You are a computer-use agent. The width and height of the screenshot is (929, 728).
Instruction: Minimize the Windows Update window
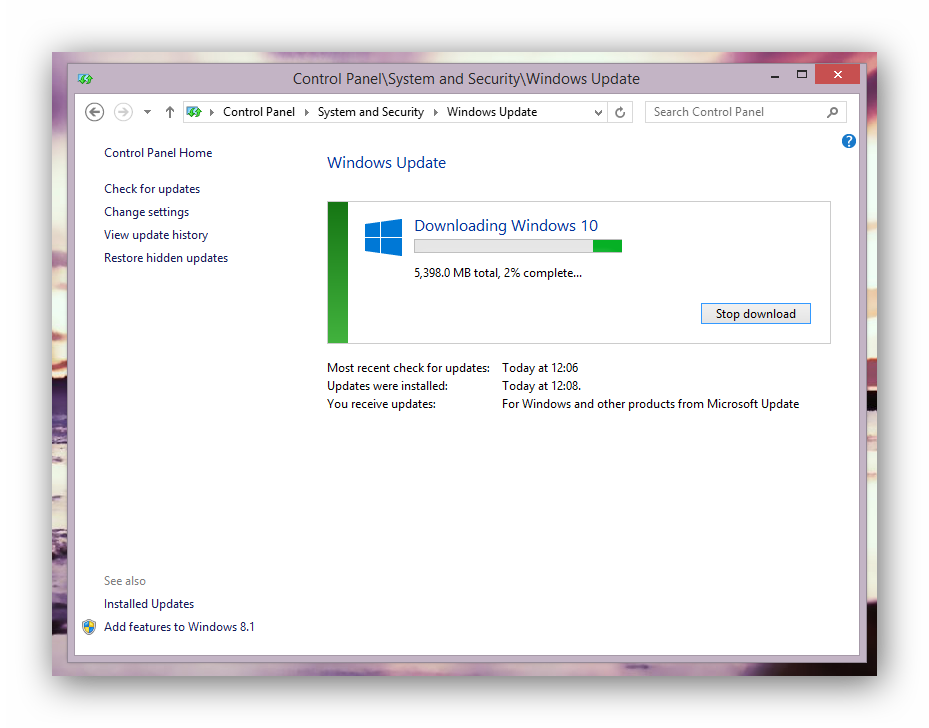(x=774, y=75)
